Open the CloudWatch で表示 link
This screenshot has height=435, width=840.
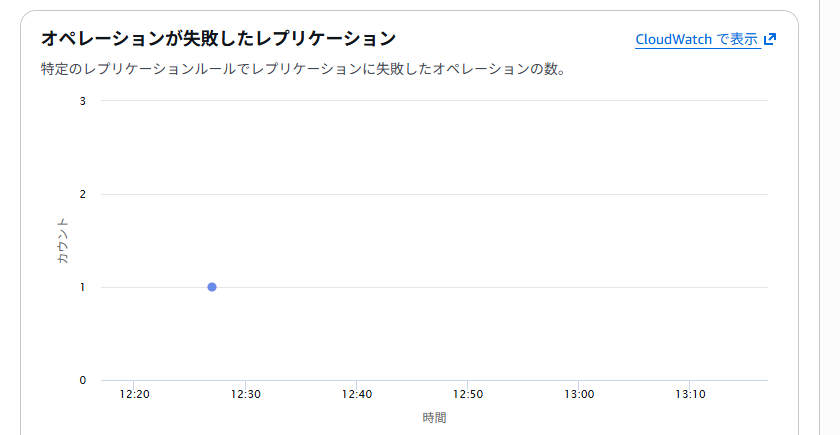tap(696, 40)
